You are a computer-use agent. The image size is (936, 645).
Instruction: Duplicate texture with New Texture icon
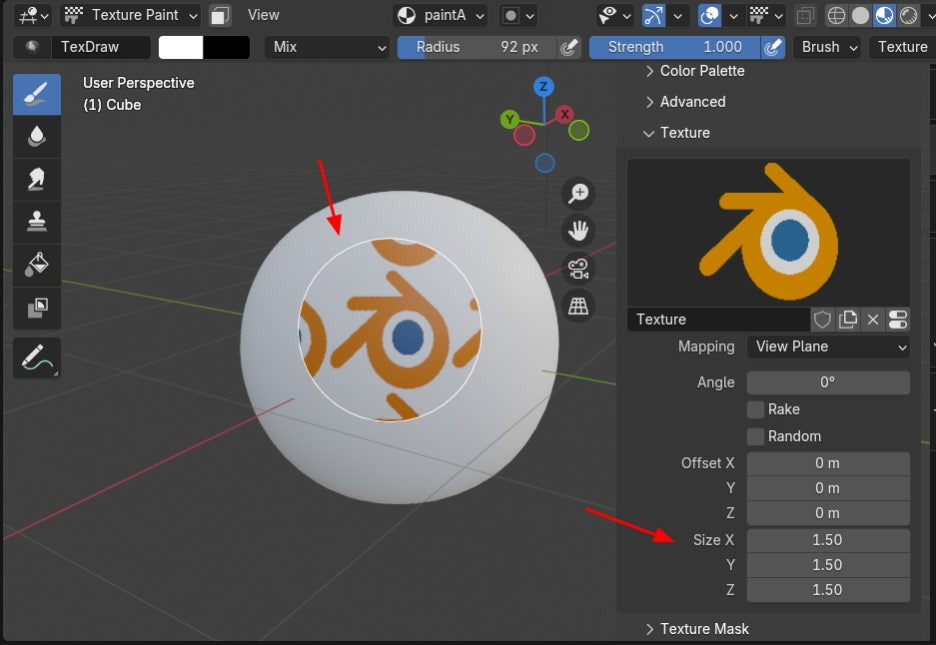pos(848,319)
